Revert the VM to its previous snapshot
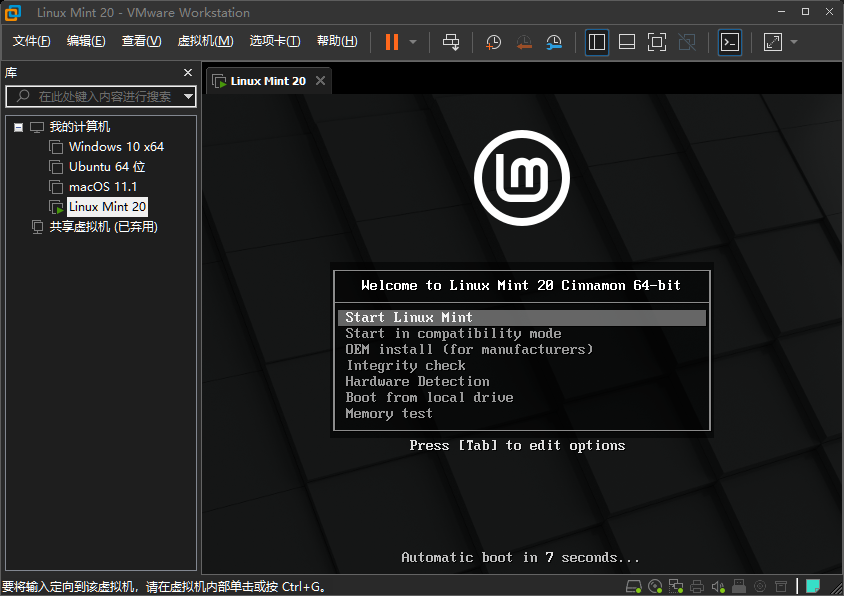The width and height of the screenshot is (844, 596). coord(524,42)
